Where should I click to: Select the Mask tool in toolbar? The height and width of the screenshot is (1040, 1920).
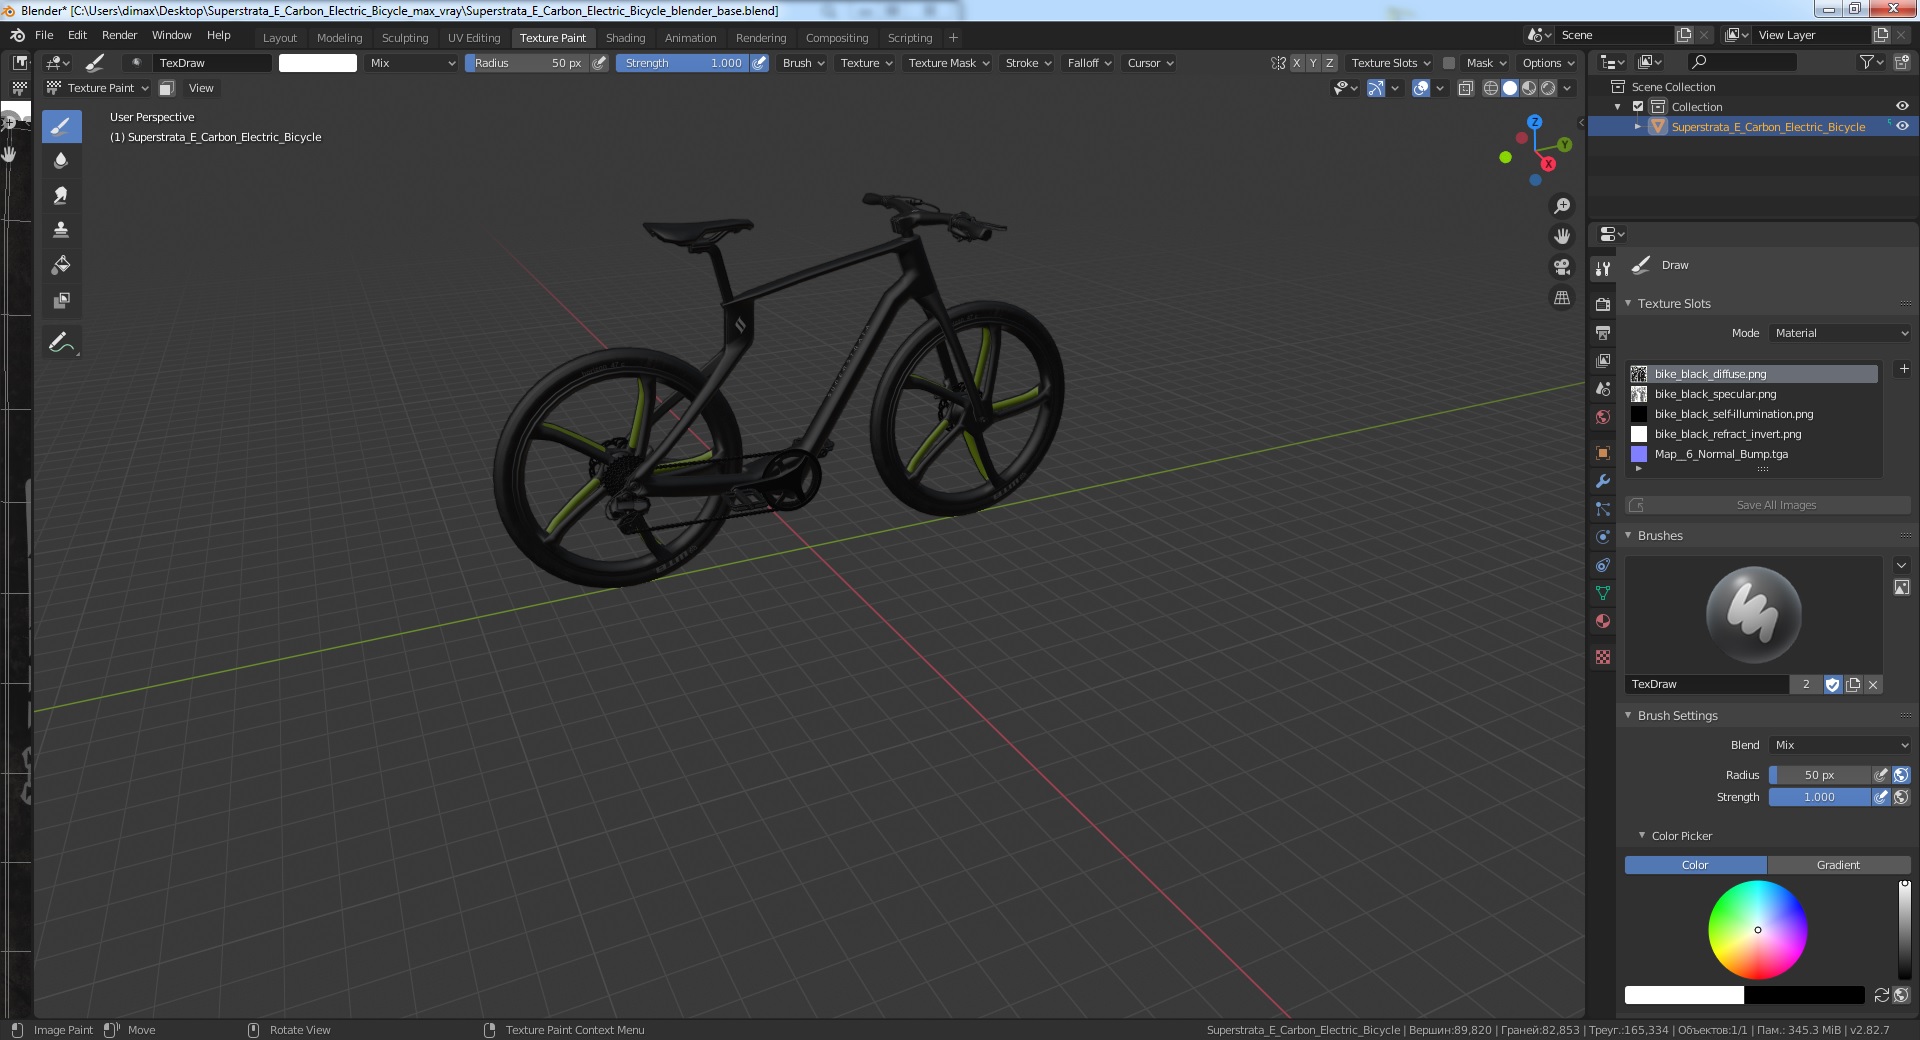(x=61, y=301)
